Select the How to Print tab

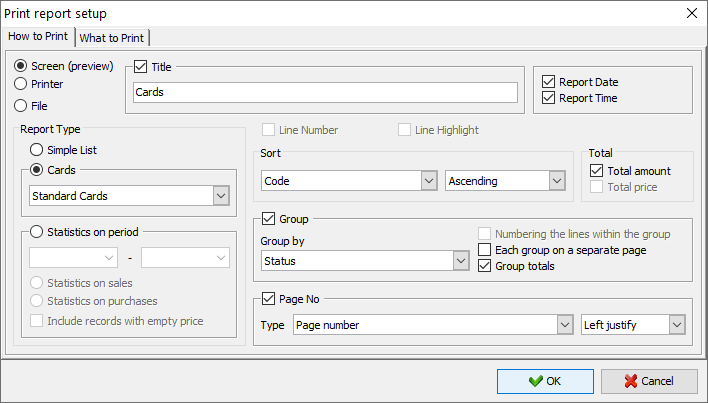[38, 36]
